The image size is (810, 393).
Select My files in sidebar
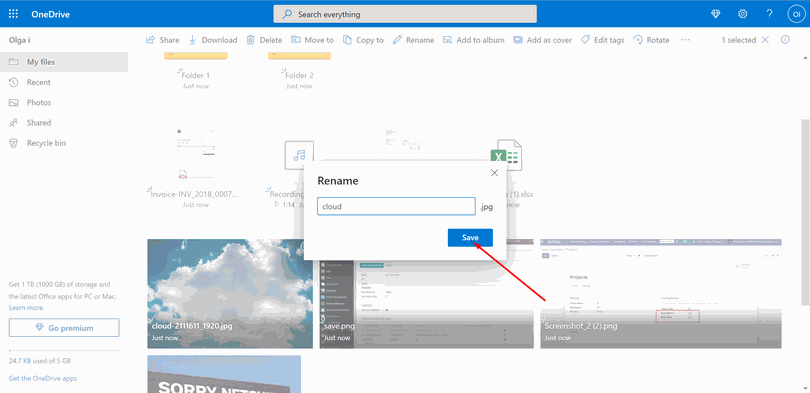(64, 62)
